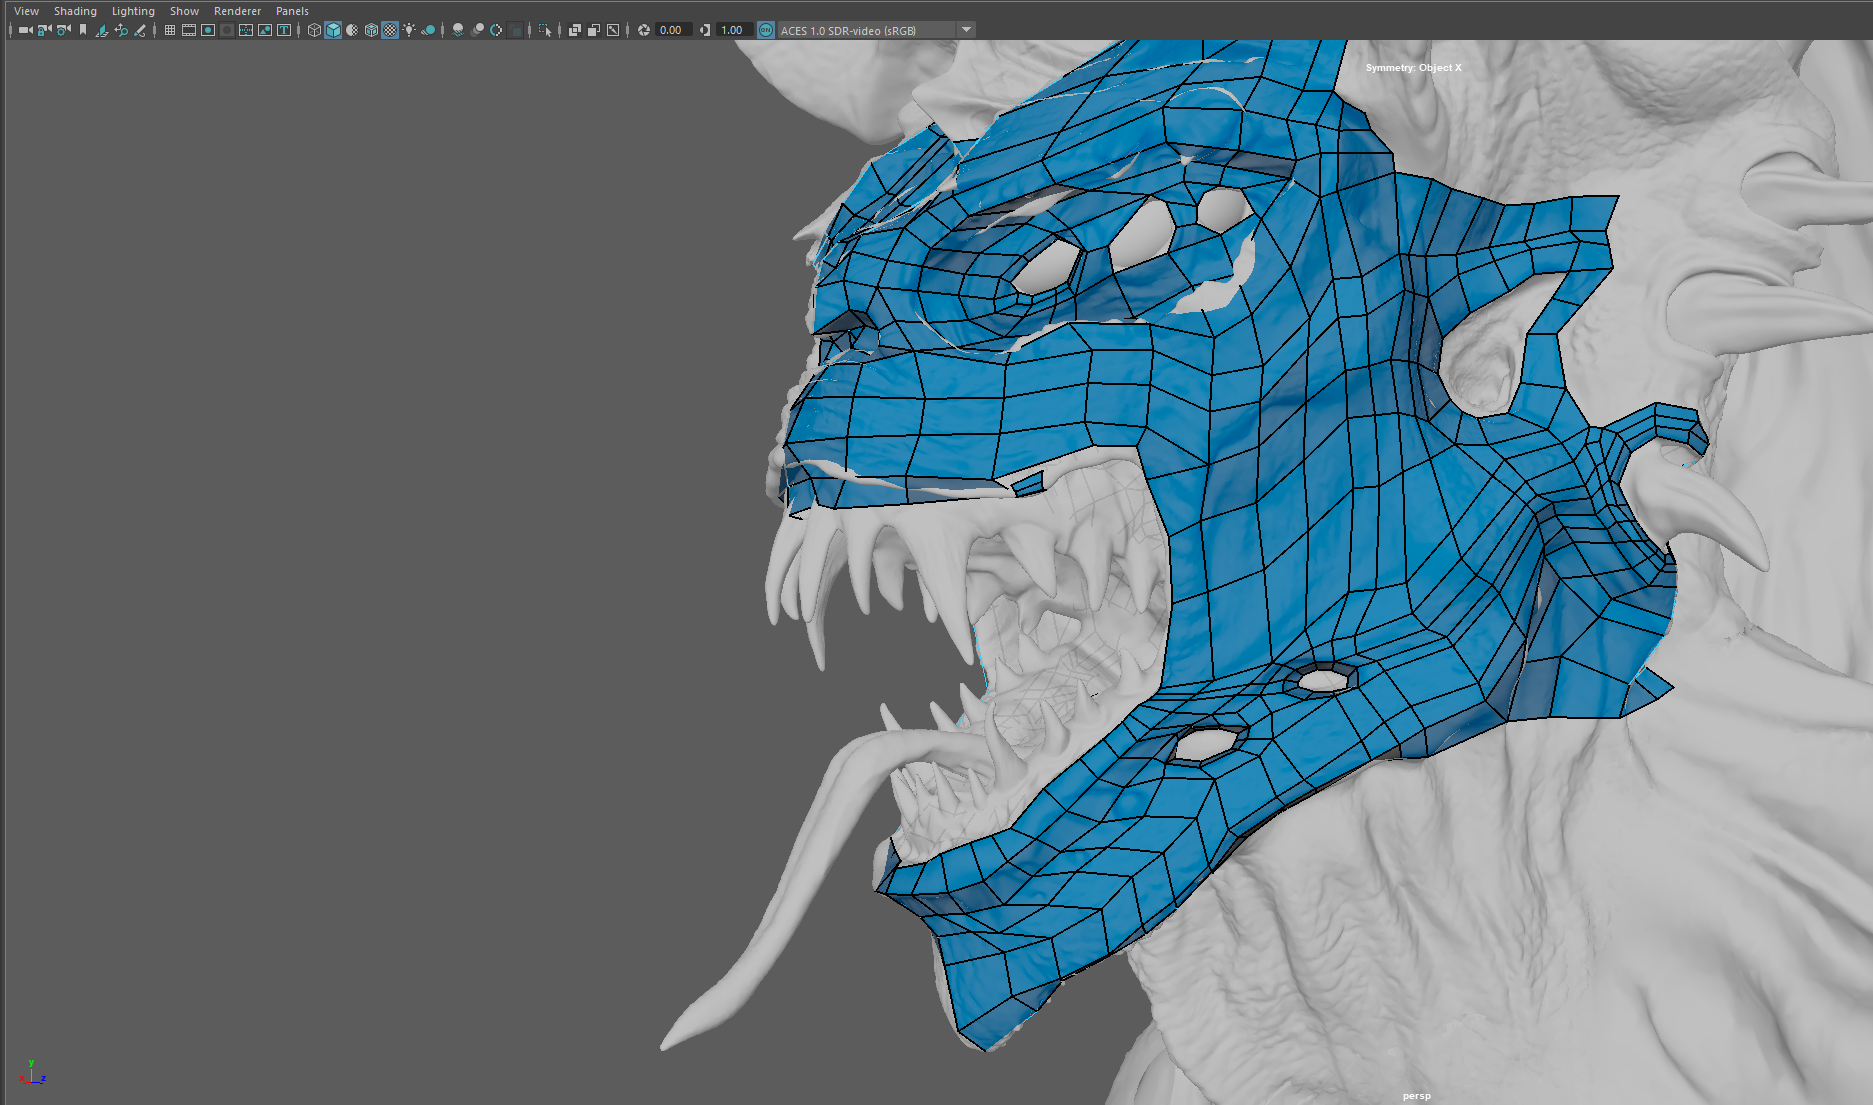Toggle Smooth Shade All mode
1873x1105 pixels.
click(x=333, y=30)
